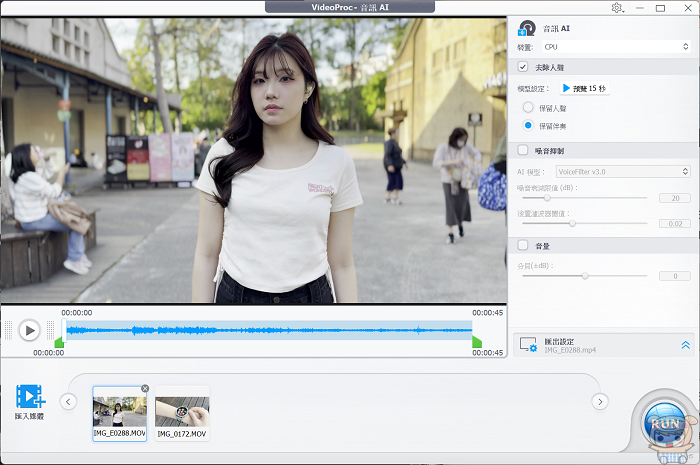
Task: Remove IMG_E0288.MOV with its X icon
Action: click(145, 388)
